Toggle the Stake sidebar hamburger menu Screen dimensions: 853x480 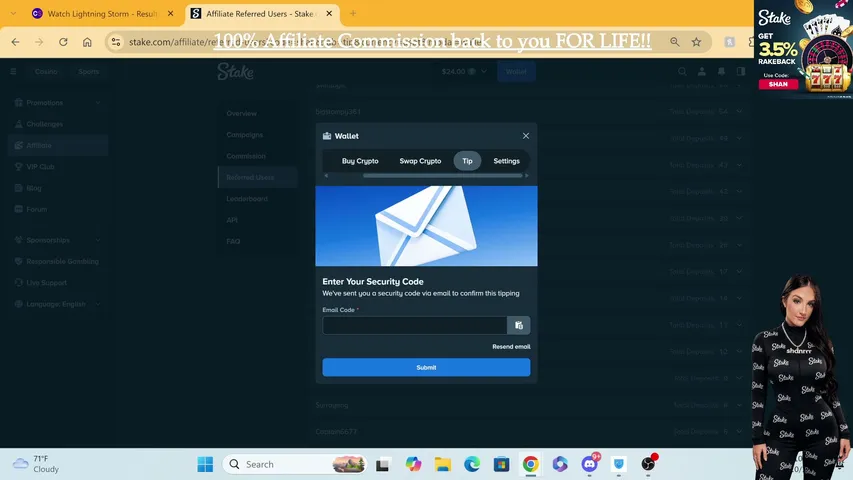[13, 71]
